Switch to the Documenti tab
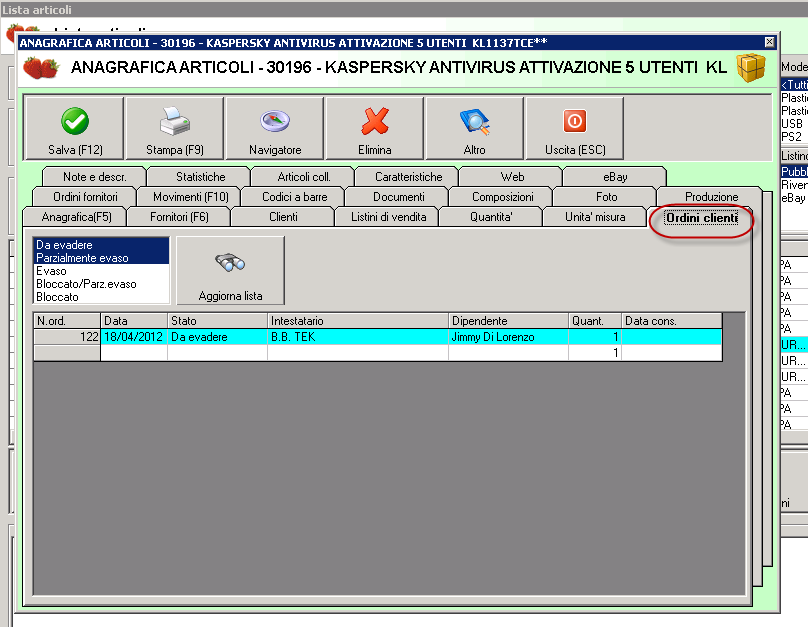This screenshot has height=627, width=808. pos(398,197)
